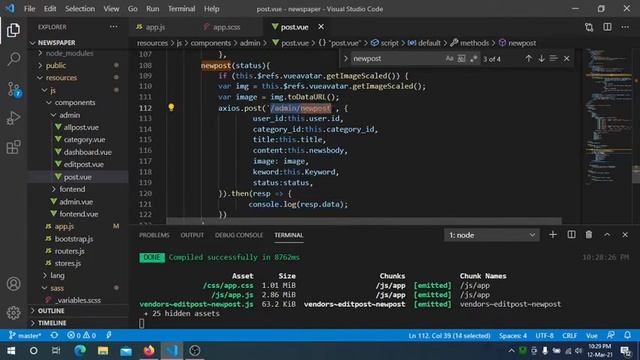Synchronize changes in status bar
Viewport: 640px width, 360px height.
(54, 336)
